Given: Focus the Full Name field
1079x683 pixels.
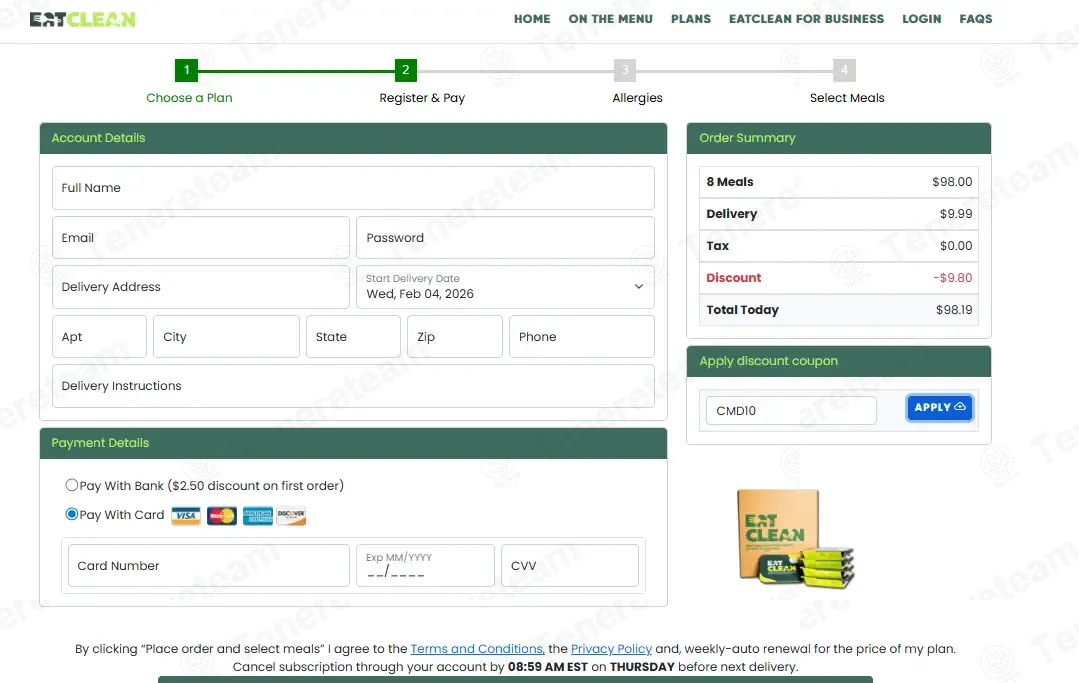Looking at the screenshot, I should tap(353, 188).
